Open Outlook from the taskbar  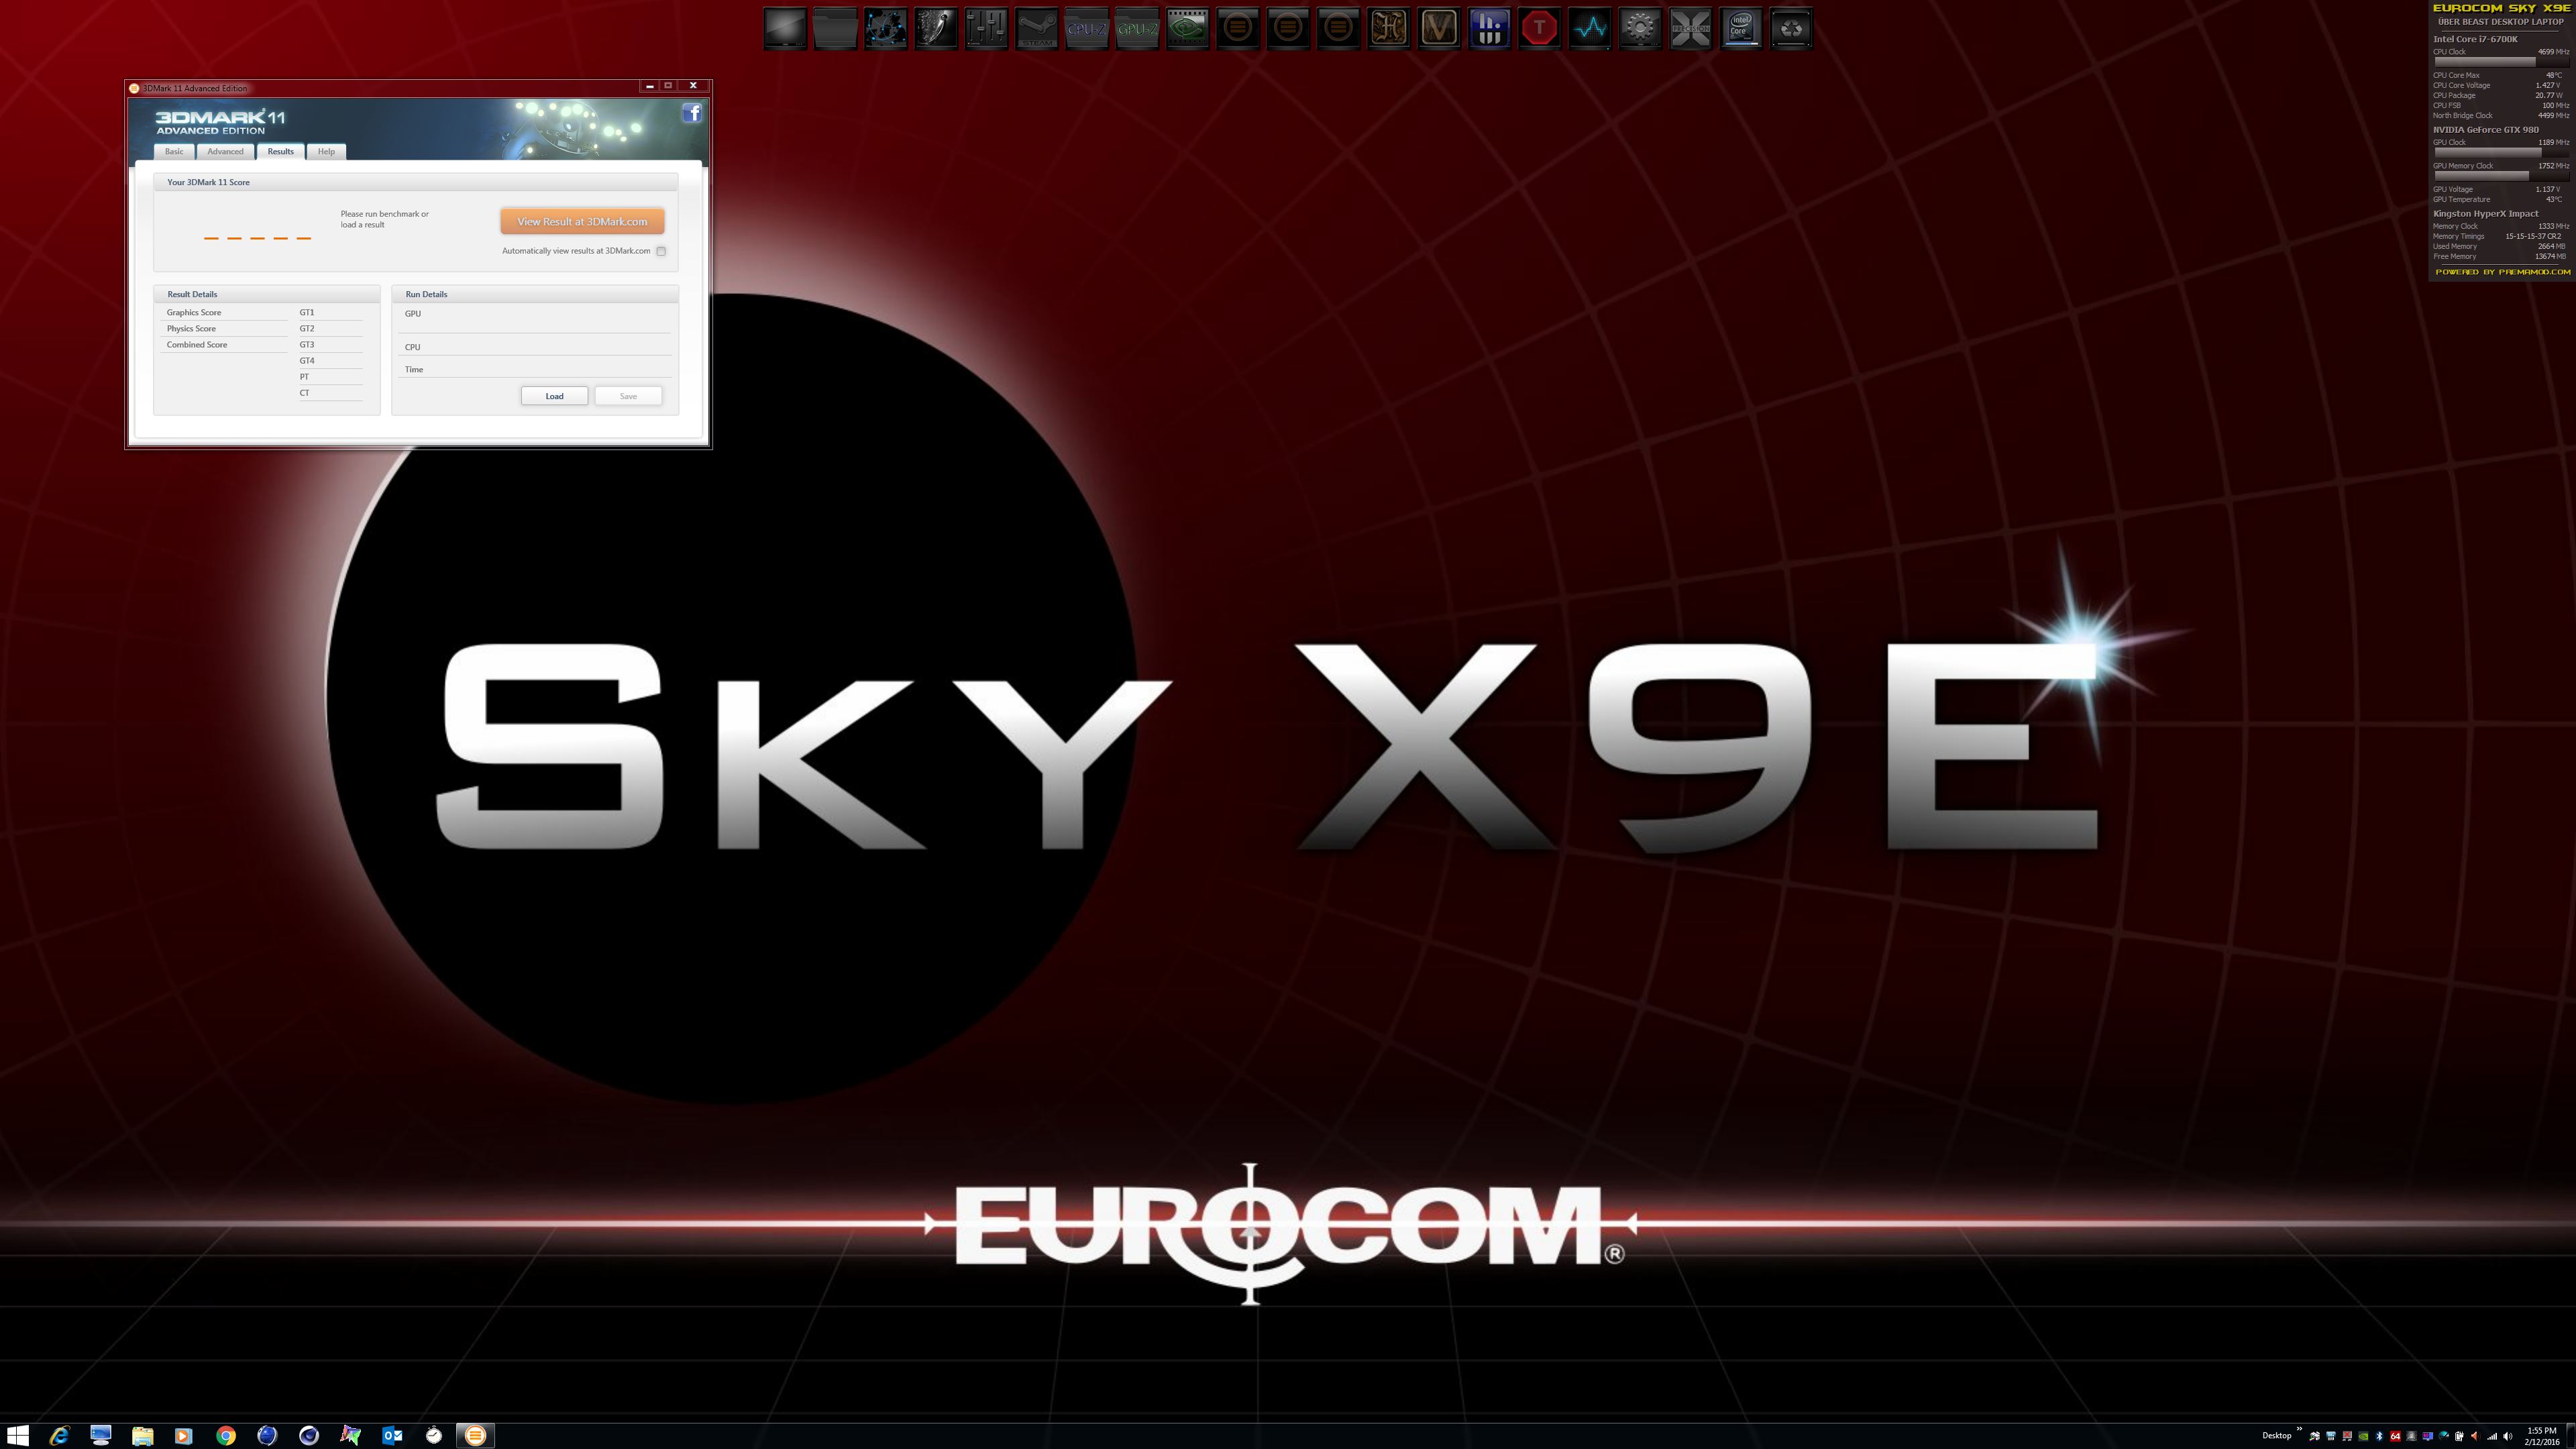tap(392, 1436)
